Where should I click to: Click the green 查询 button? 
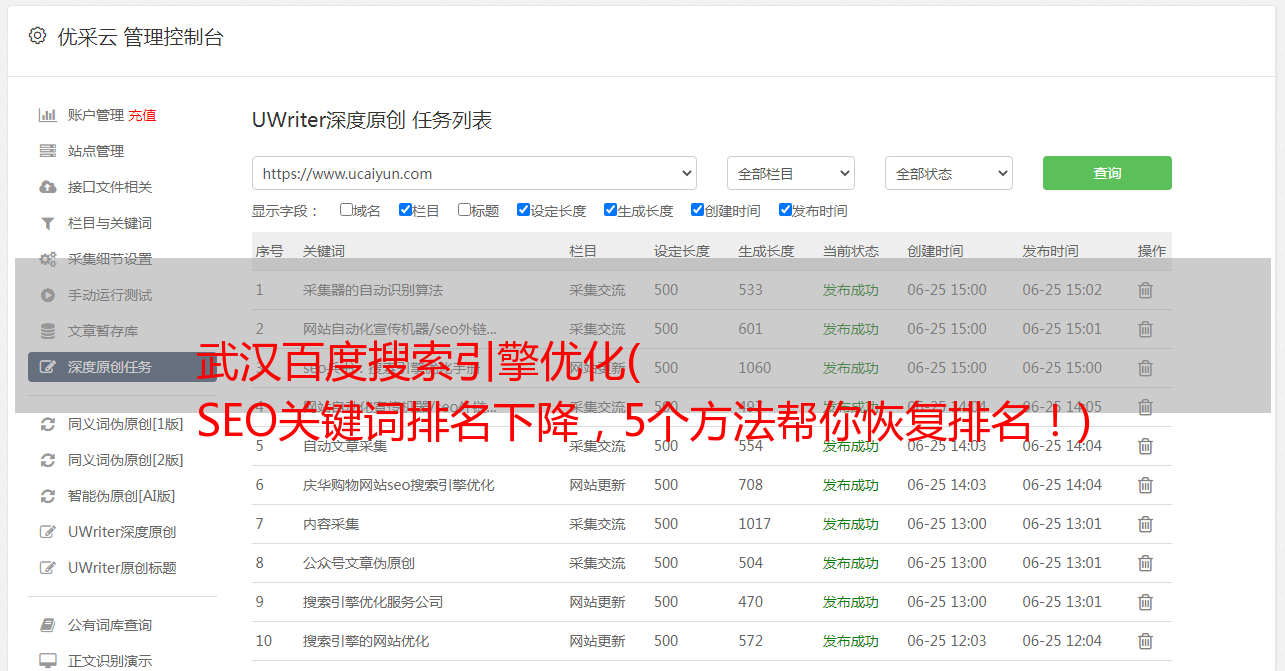[x=1106, y=173]
